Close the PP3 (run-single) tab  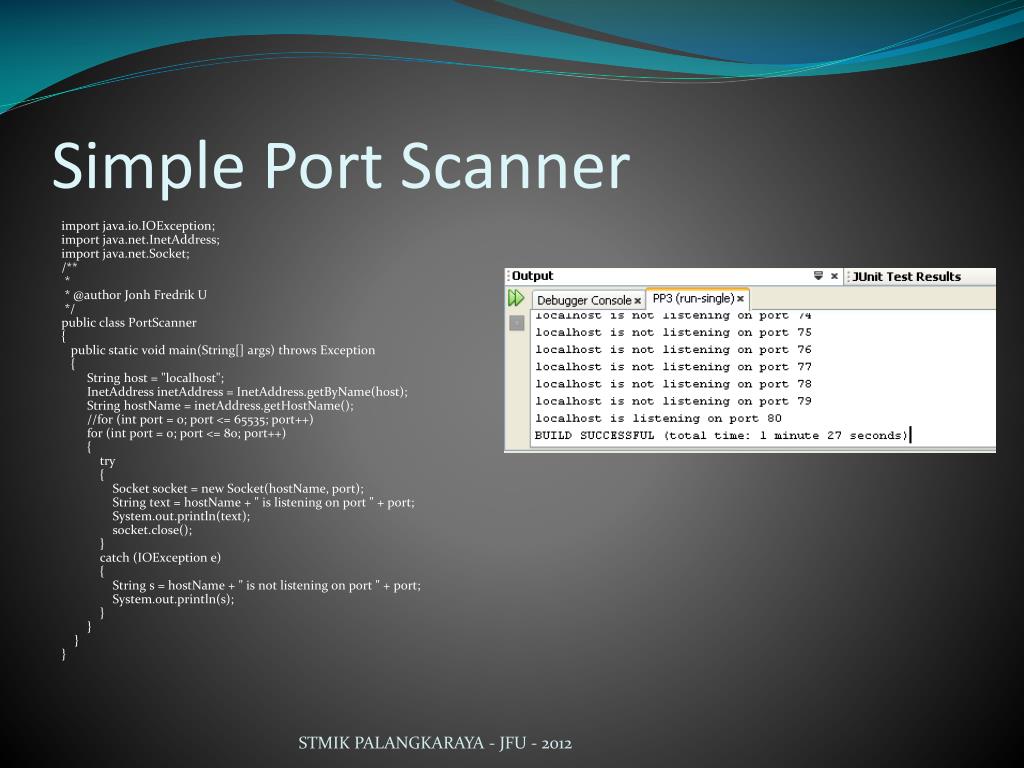tap(740, 299)
